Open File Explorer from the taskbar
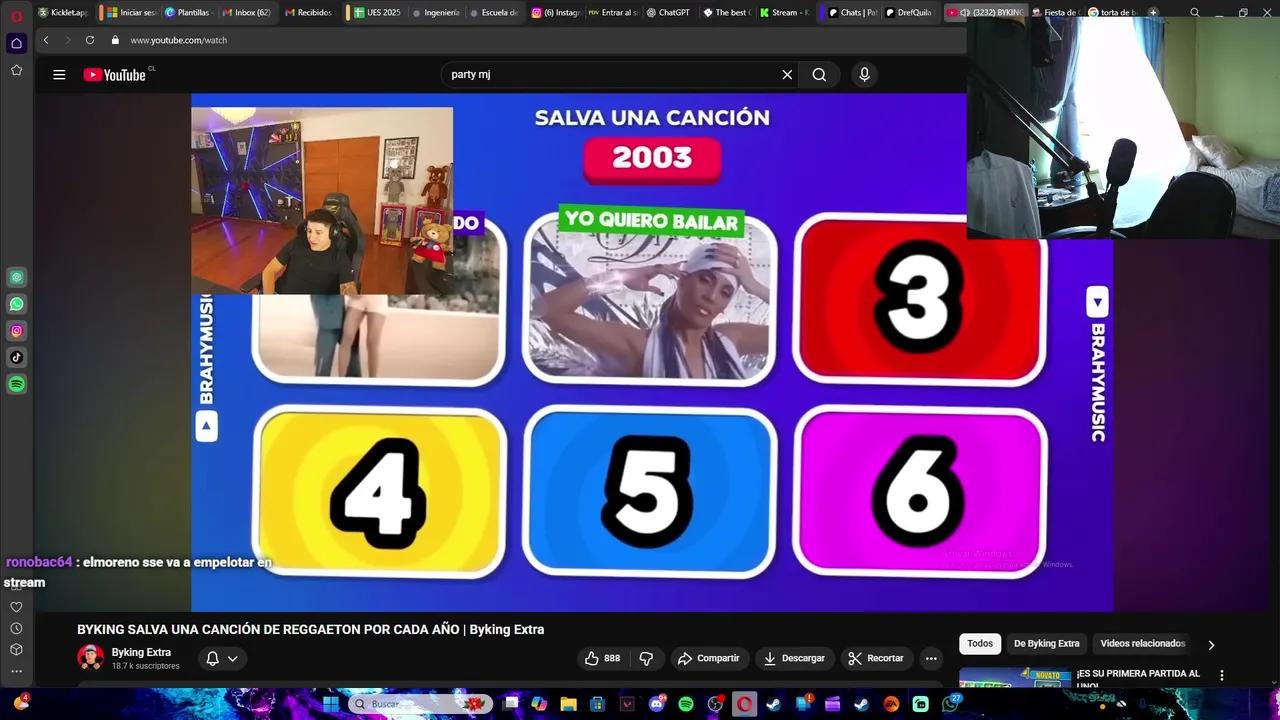The image size is (1280, 720). click(568, 704)
